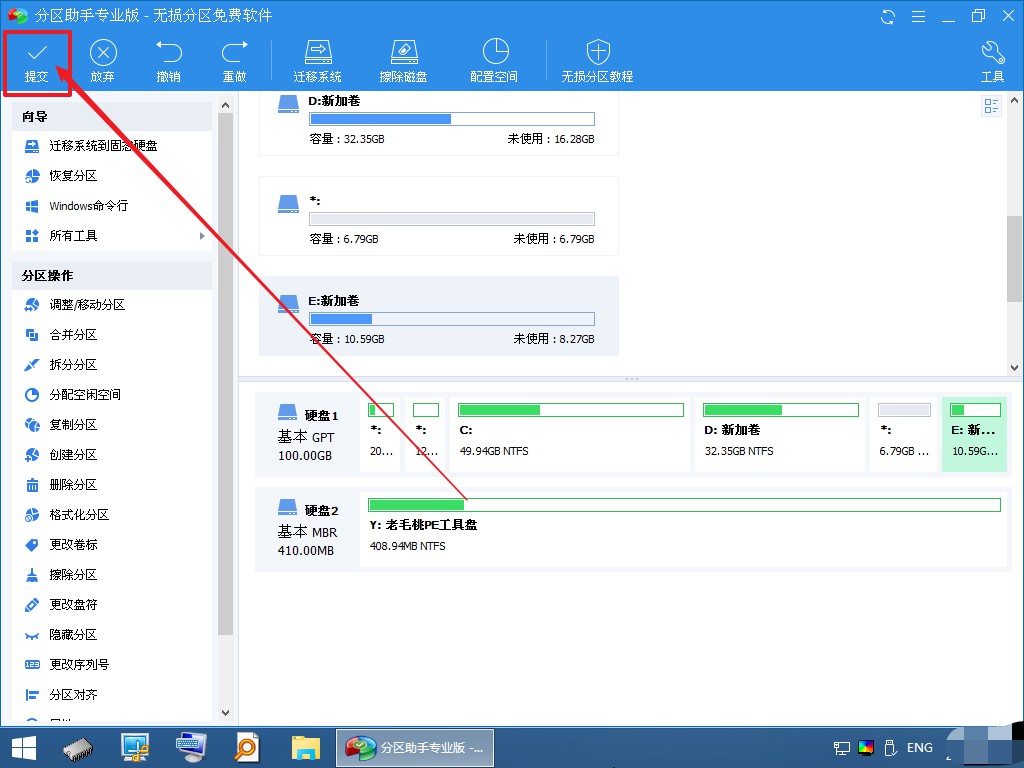Select D: 新加卷 32.35GB block in disk map
This screenshot has height=768, width=1024.
(x=780, y=434)
